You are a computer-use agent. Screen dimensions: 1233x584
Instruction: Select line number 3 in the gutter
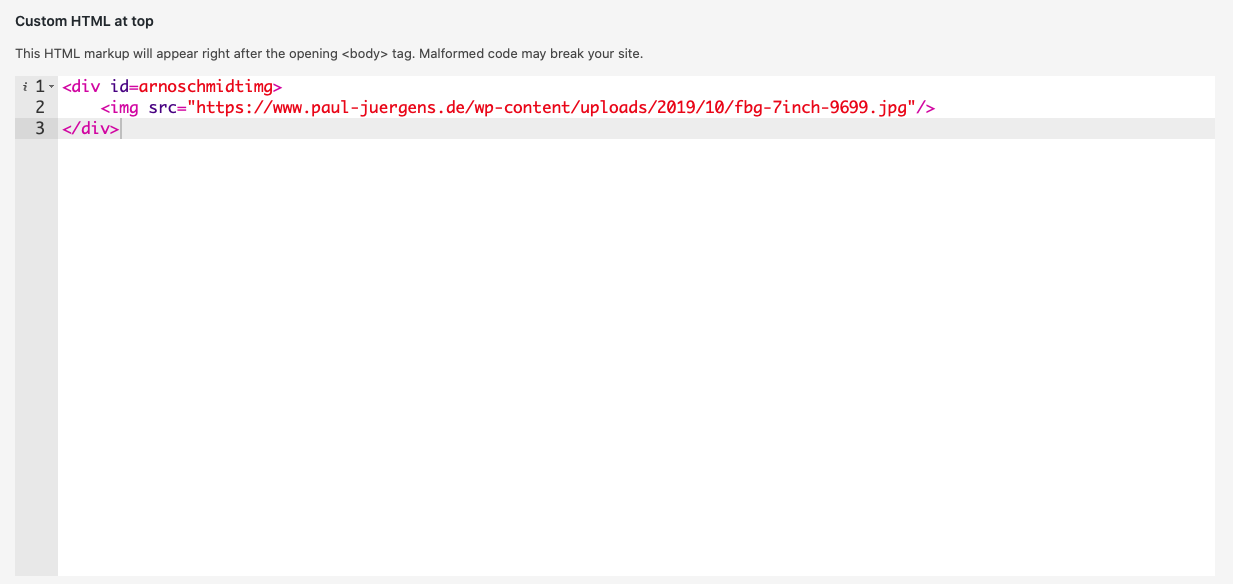click(40, 128)
